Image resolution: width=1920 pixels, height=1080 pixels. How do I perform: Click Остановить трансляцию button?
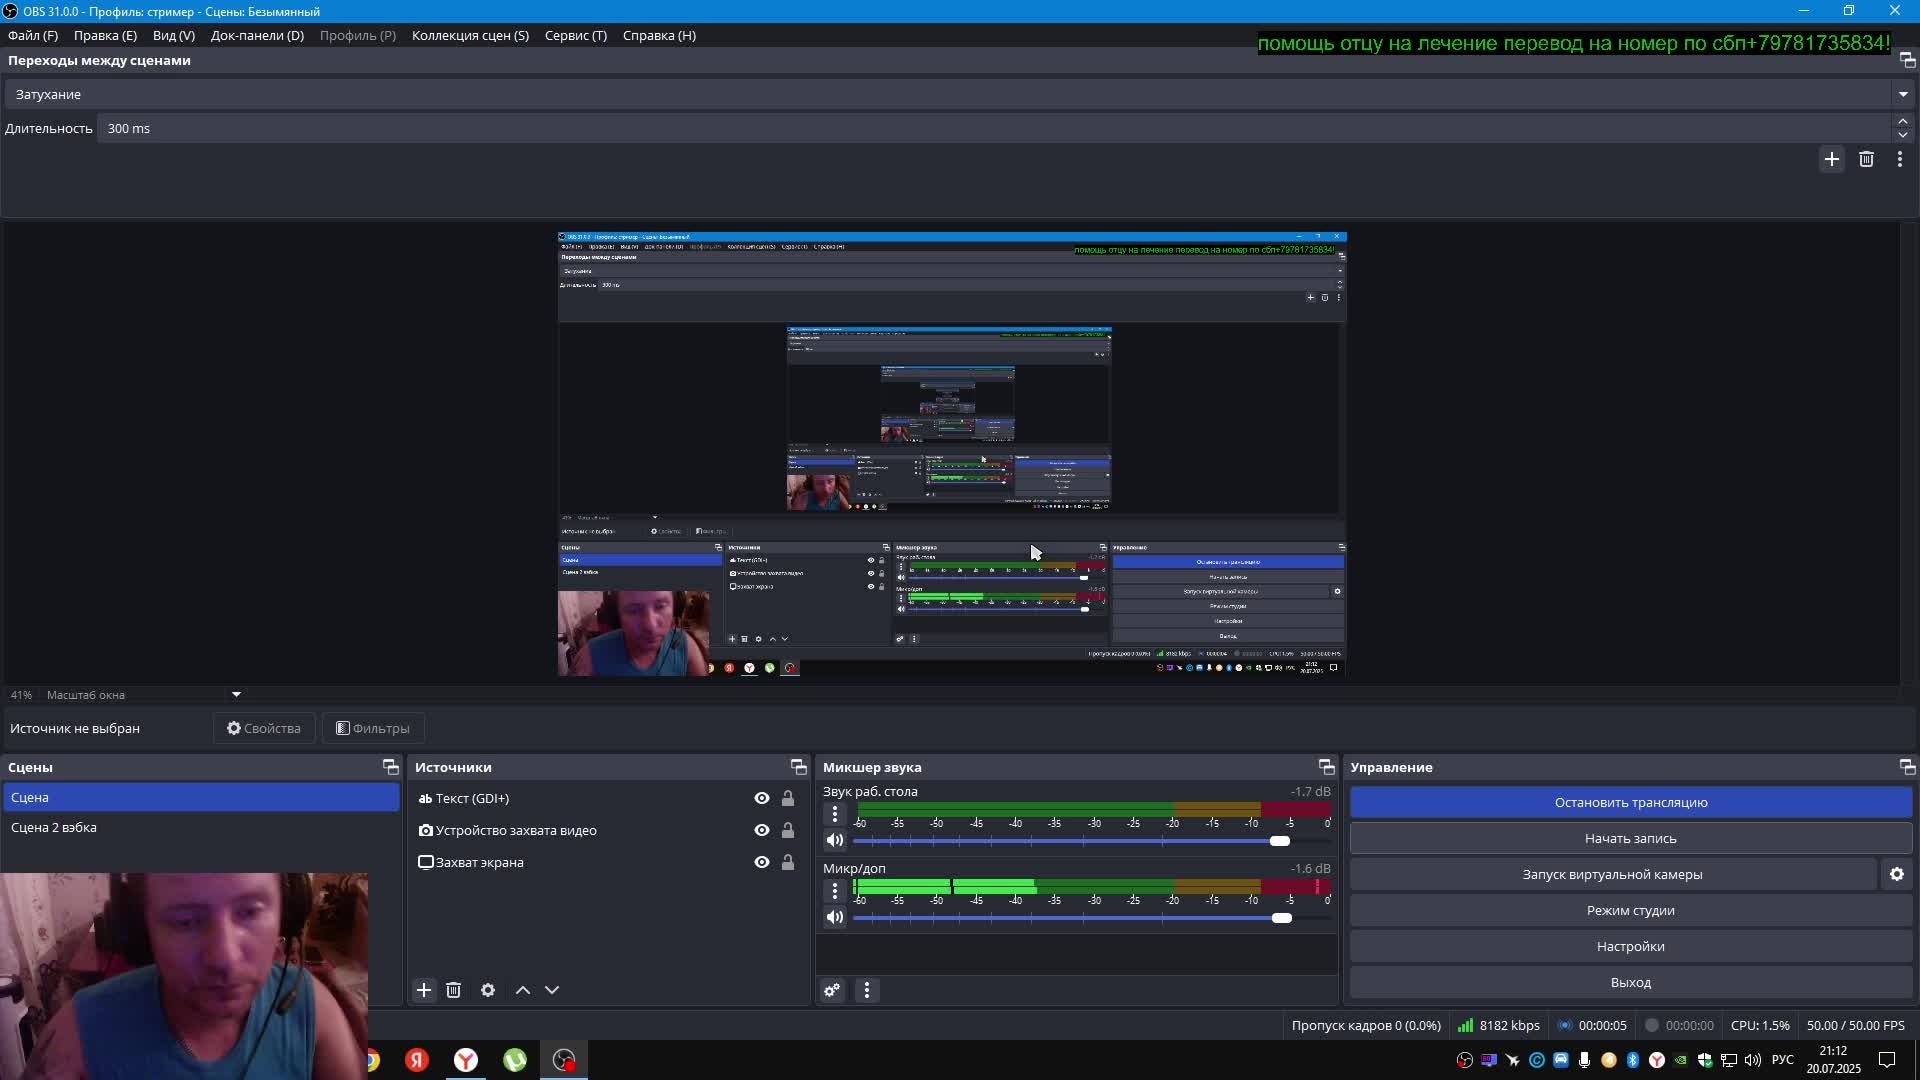tap(1630, 802)
